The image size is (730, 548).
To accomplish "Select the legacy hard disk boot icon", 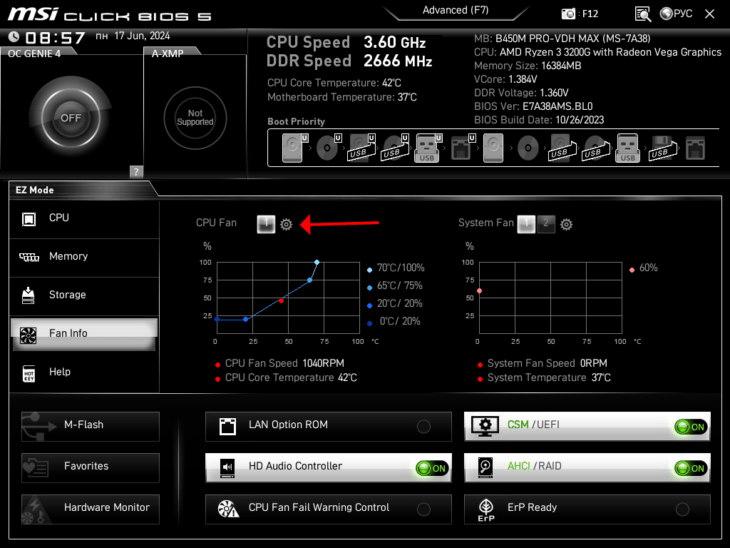I will tap(493, 148).
